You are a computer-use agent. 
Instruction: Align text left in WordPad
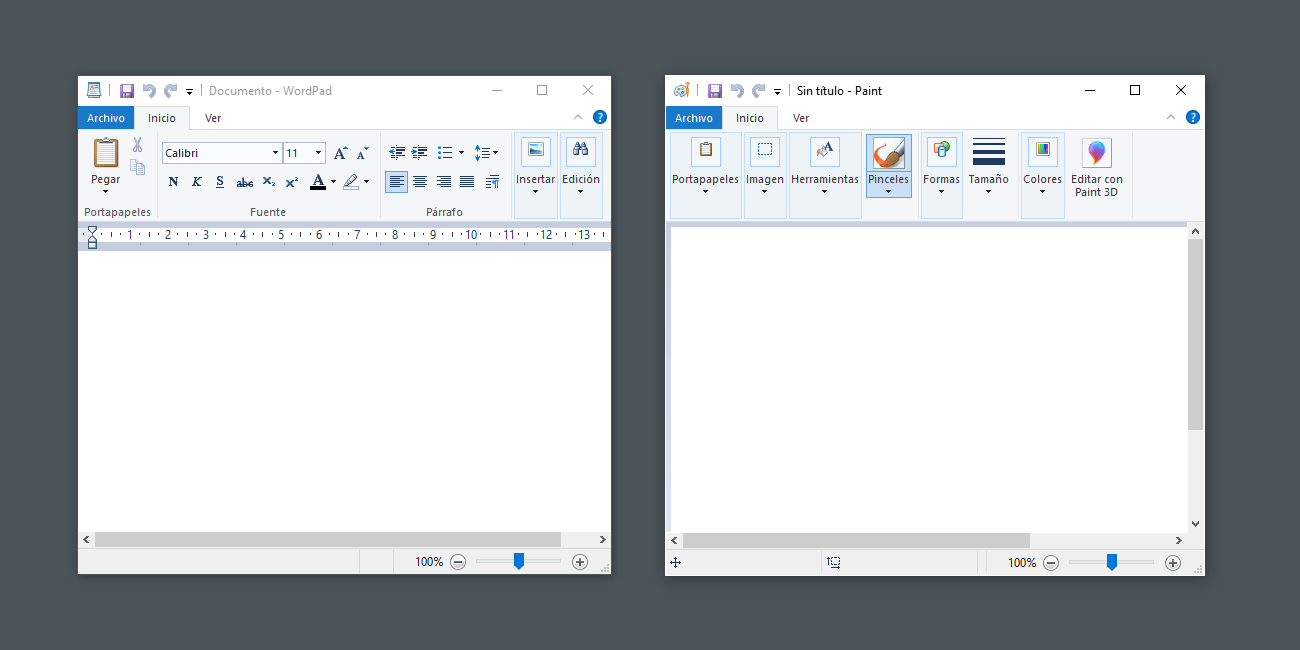click(x=397, y=182)
